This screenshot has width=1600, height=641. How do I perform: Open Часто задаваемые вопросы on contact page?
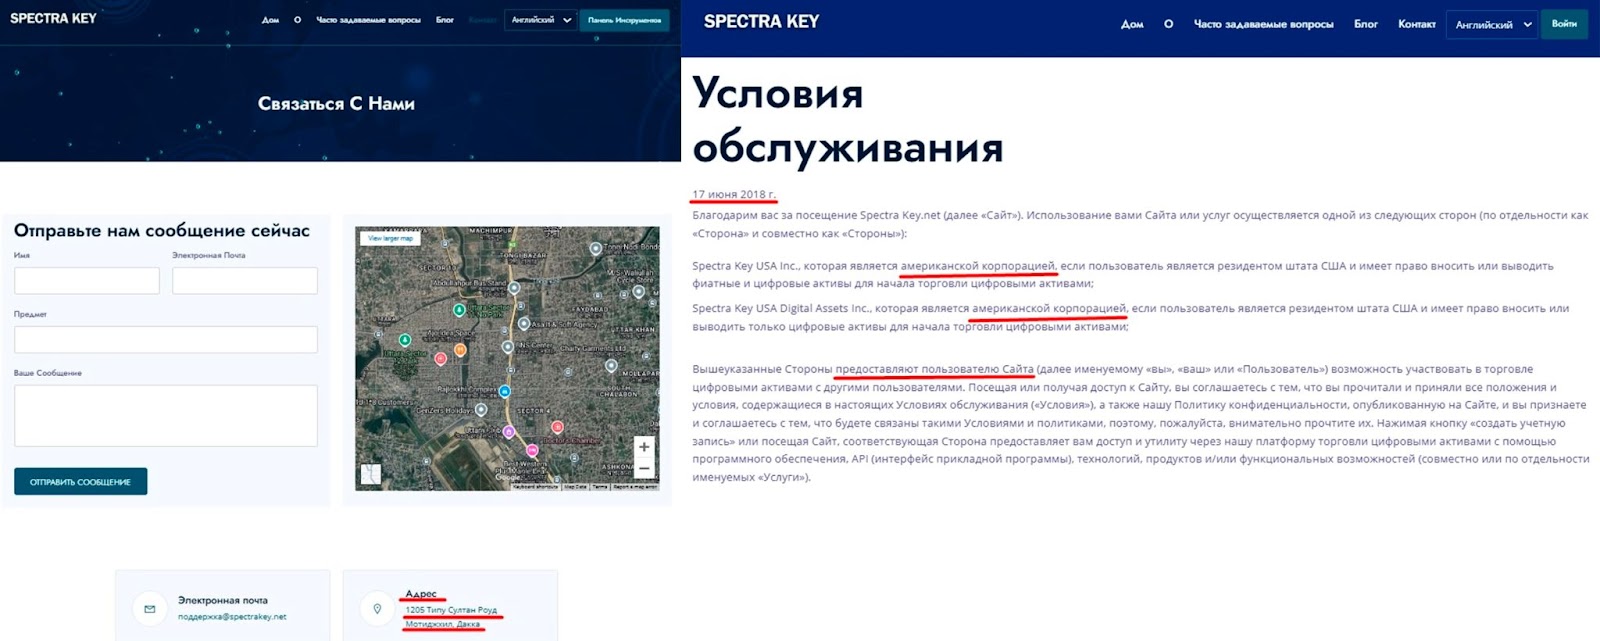[x=368, y=20]
